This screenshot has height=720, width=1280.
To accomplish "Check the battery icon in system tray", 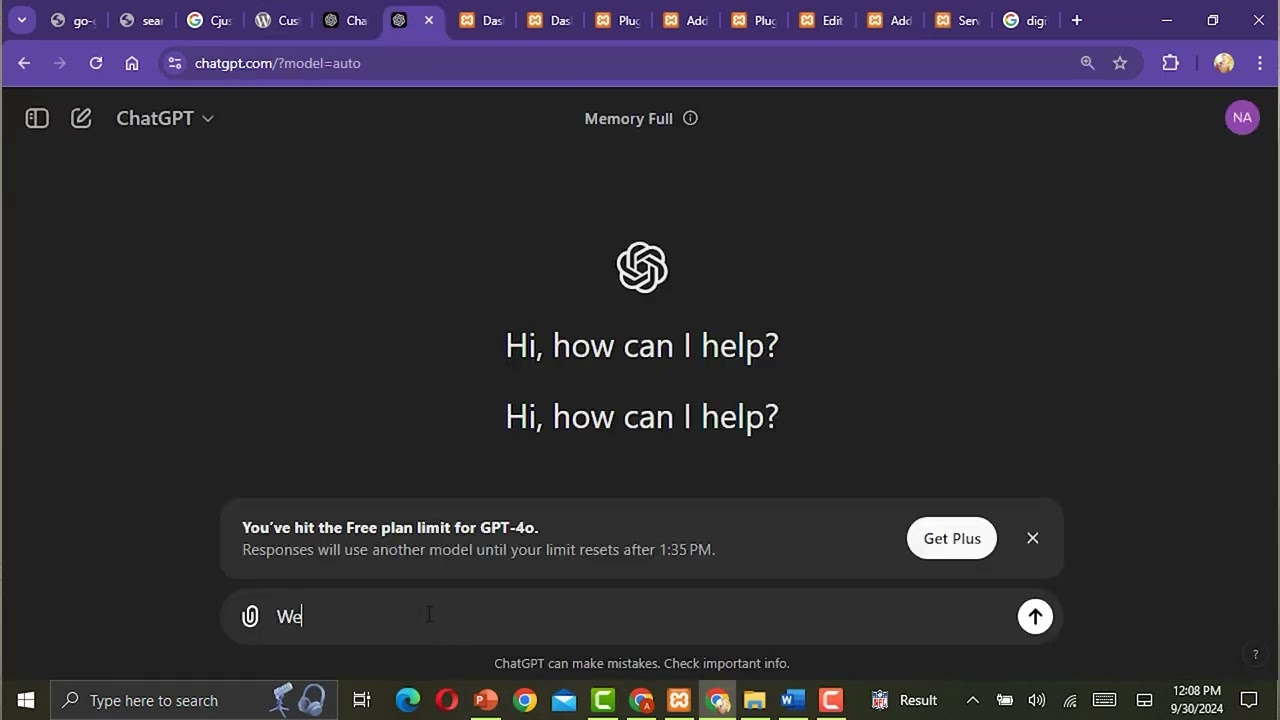I will pyautogui.click(x=1005, y=700).
